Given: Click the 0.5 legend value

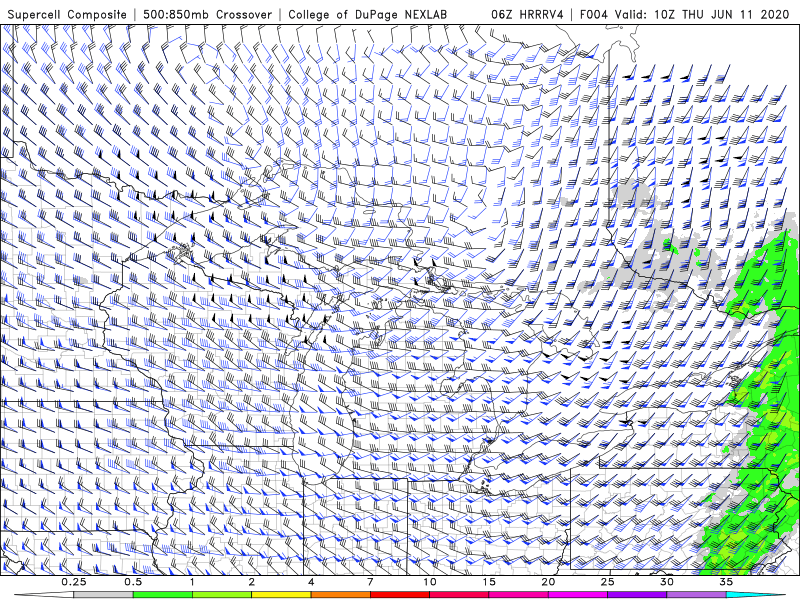Looking at the screenshot, I should pyautogui.click(x=133, y=582).
